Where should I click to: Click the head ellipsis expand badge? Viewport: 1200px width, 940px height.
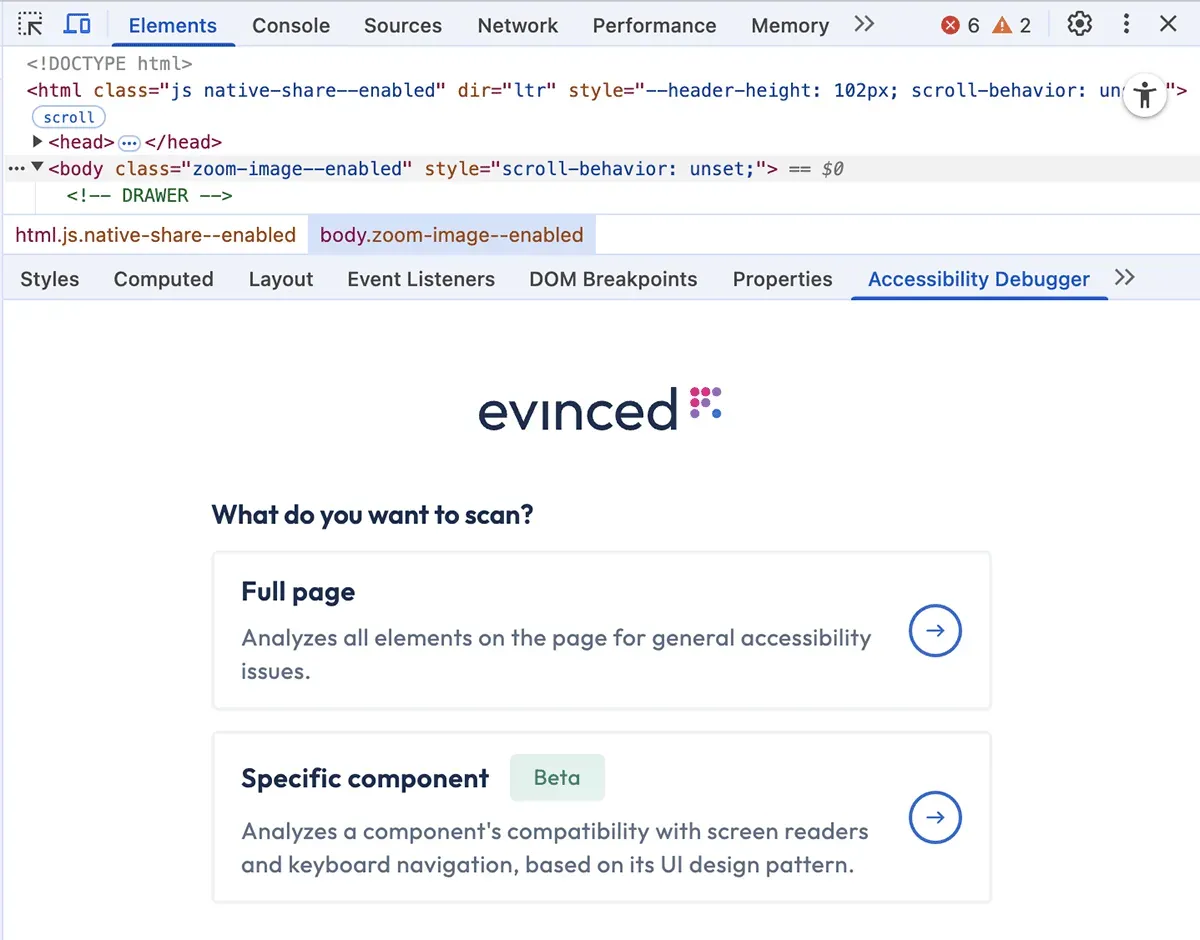129,143
